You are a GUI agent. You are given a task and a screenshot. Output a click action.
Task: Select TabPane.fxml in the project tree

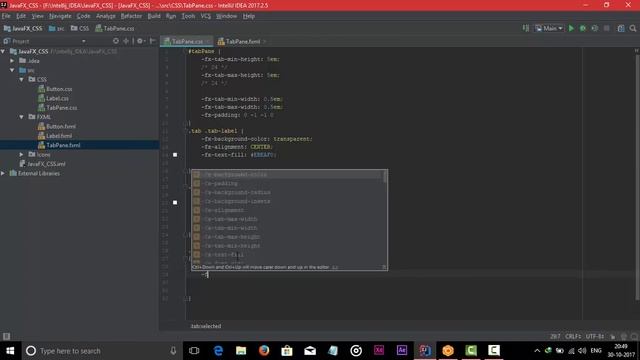[63, 145]
